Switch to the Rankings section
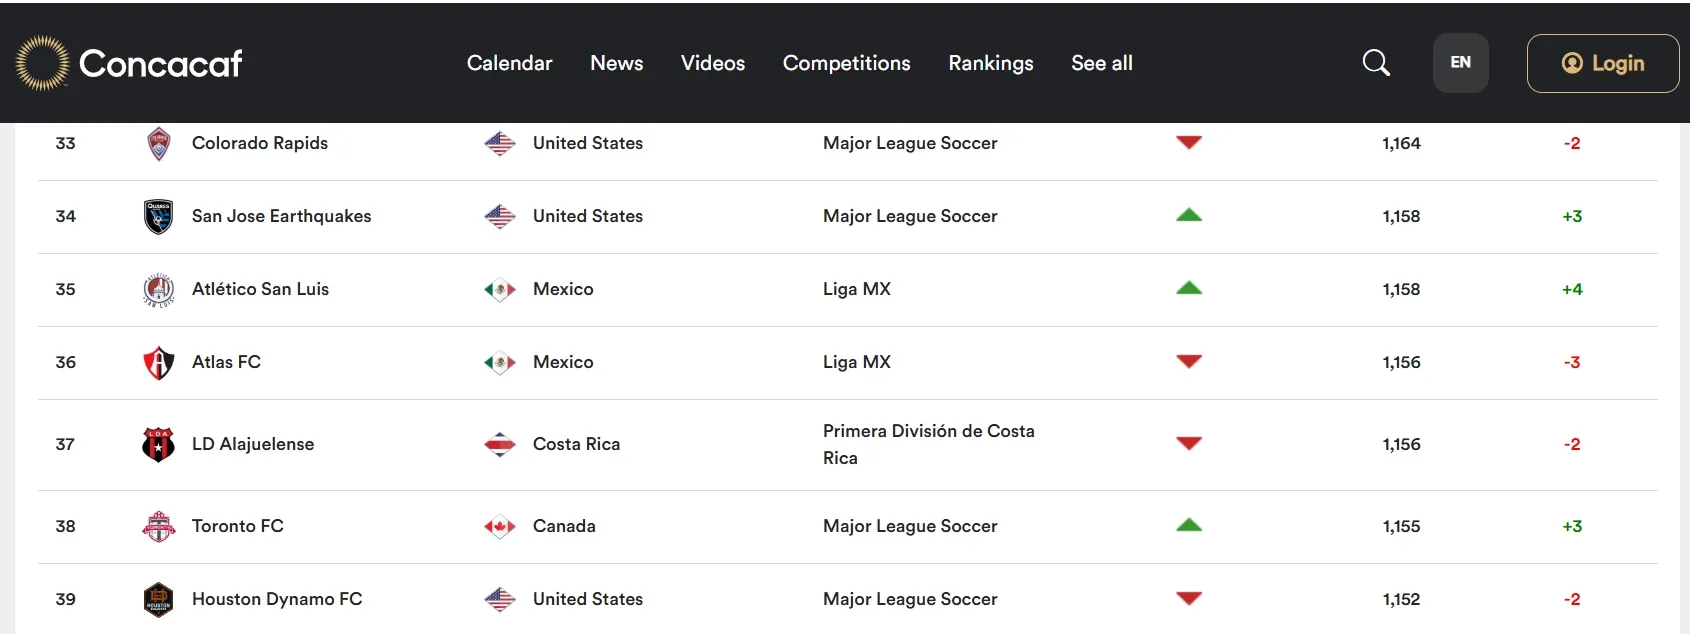Viewport: 1690px width, 634px height. (x=990, y=63)
